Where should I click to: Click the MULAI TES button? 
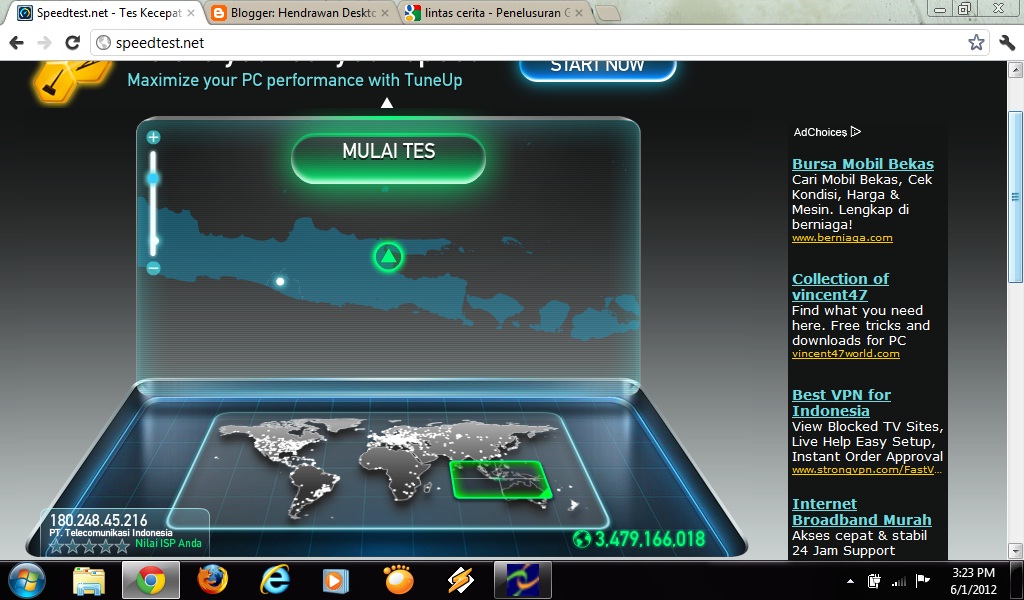coord(389,158)
